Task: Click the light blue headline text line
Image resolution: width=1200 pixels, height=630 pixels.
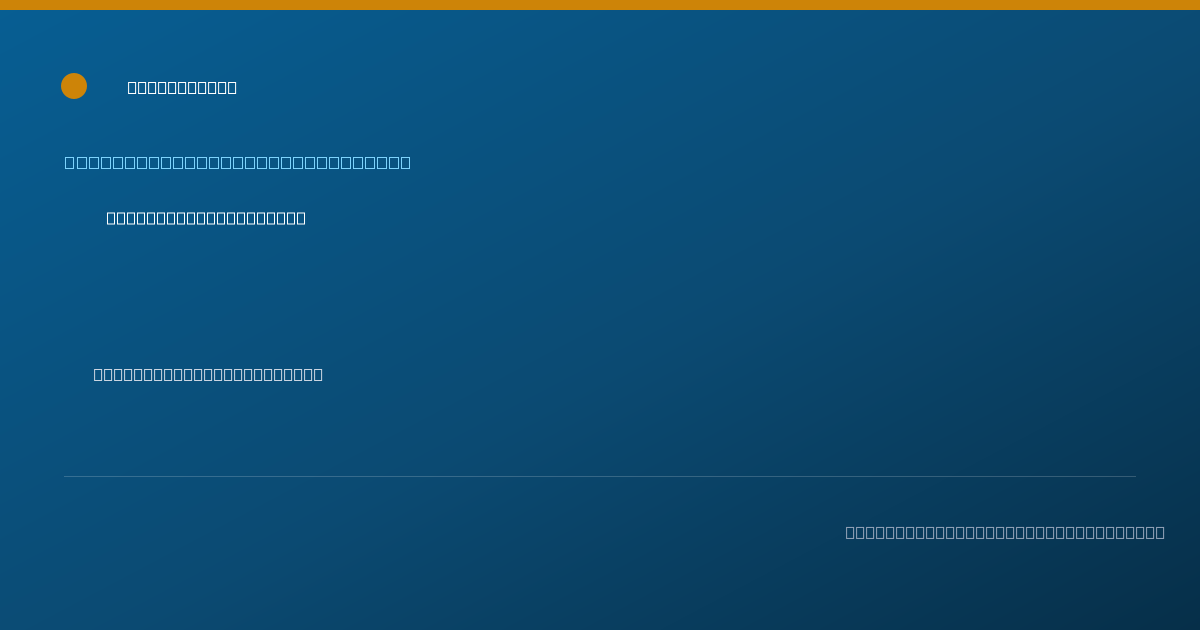Action: (238, 162)
